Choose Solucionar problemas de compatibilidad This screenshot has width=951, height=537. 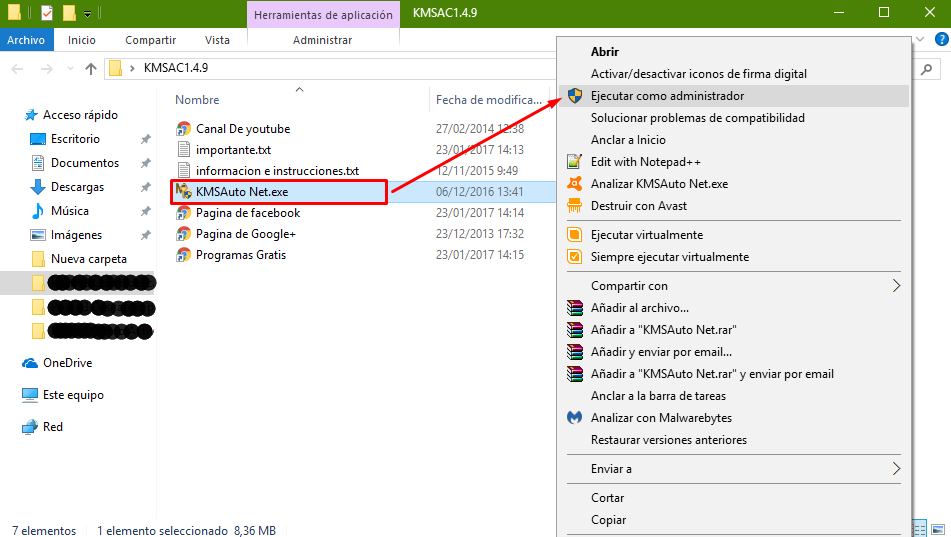tap(734, 118)
